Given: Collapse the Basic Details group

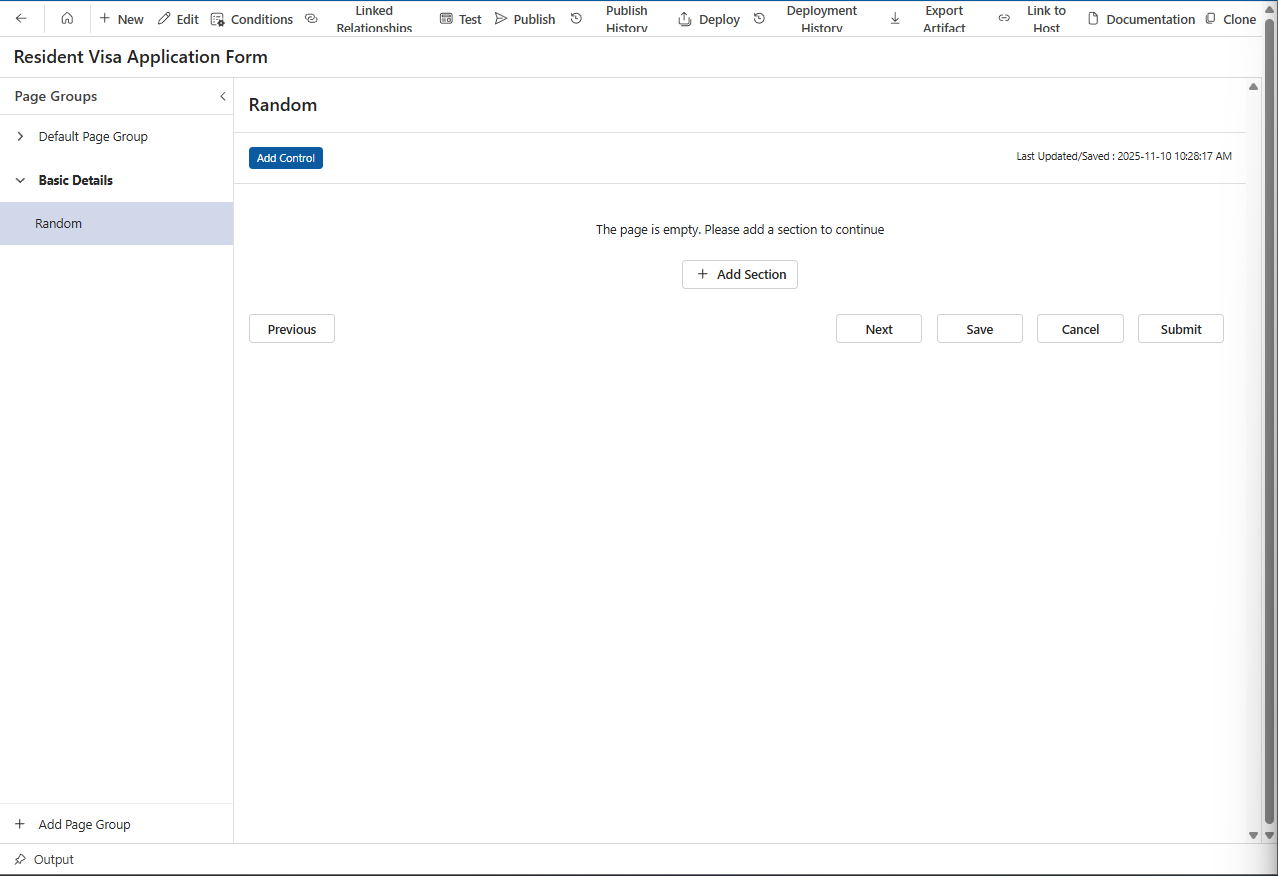Looking at the screenshot, I should (20, 180).
